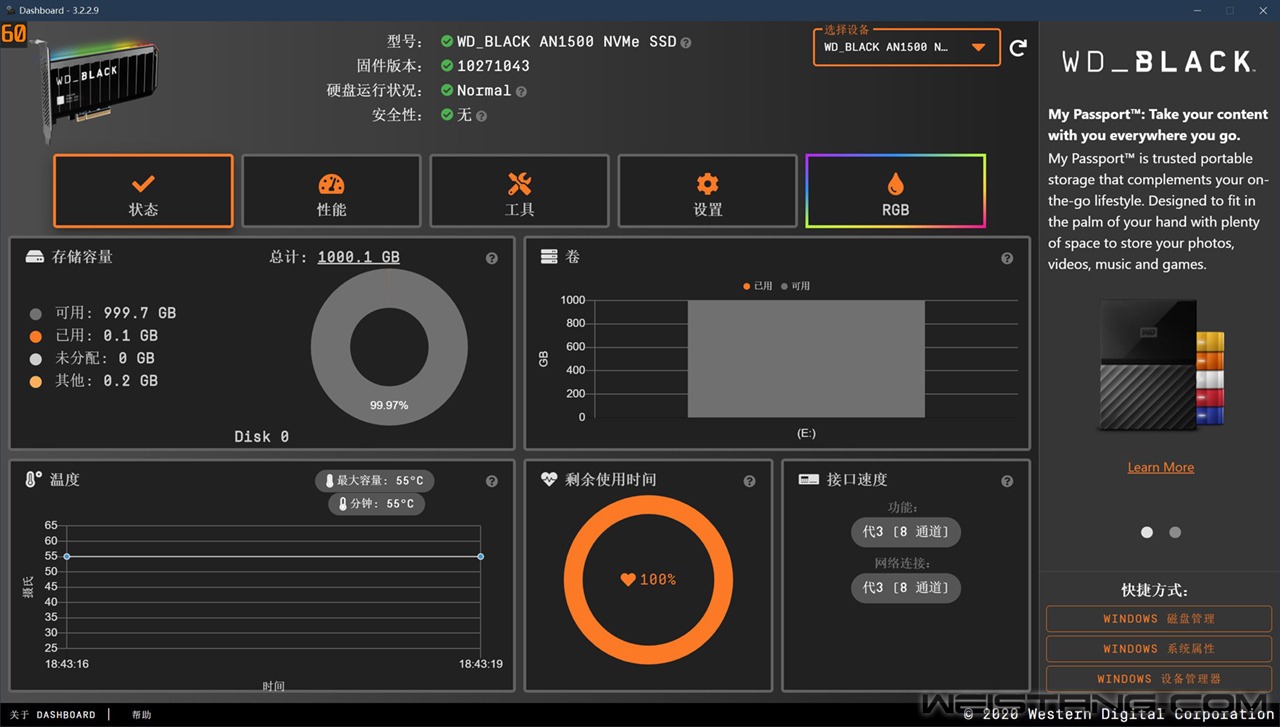The image size is (1280, 727).
Task: Open 帮助 help in footer
Action: 141,715
